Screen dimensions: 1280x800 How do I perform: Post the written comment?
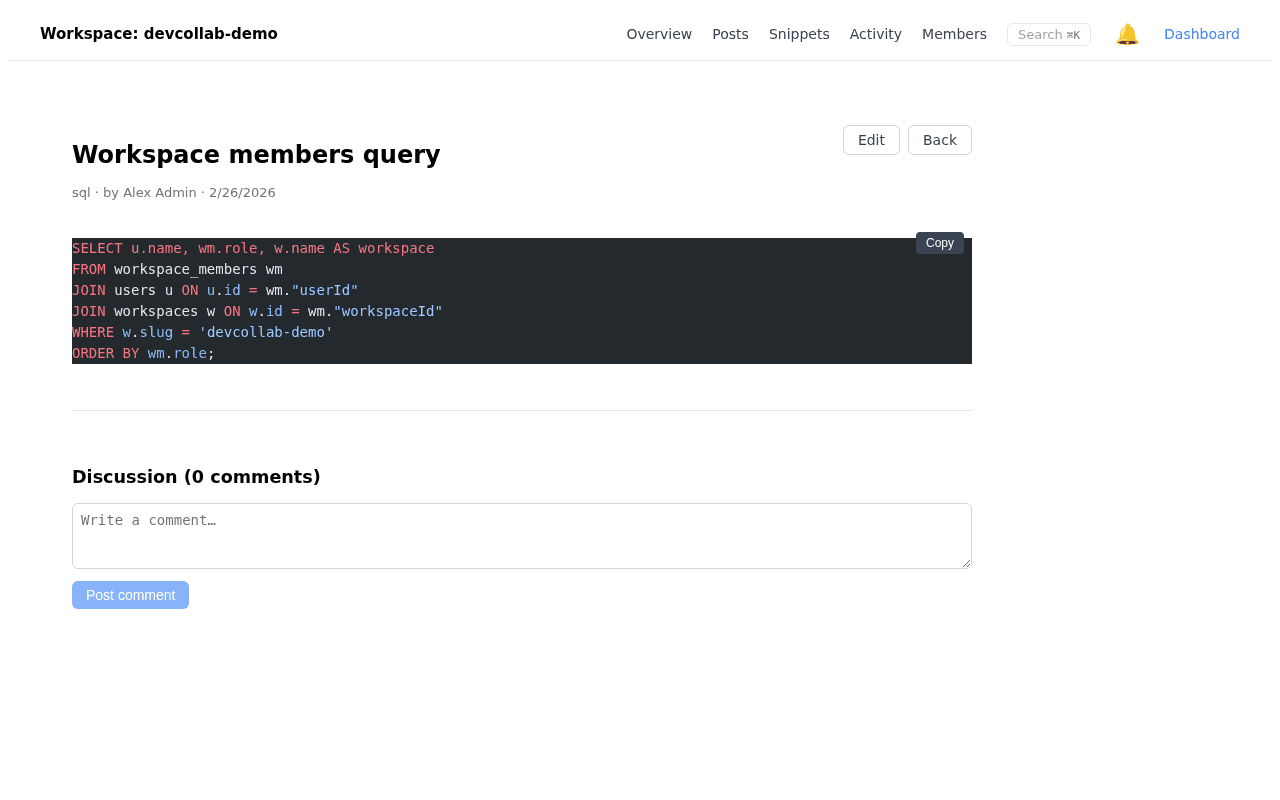click(130, 594)
